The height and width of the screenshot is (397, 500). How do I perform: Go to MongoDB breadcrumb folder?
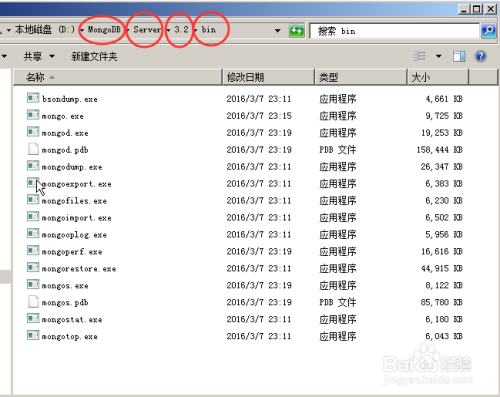coord(104,30)
